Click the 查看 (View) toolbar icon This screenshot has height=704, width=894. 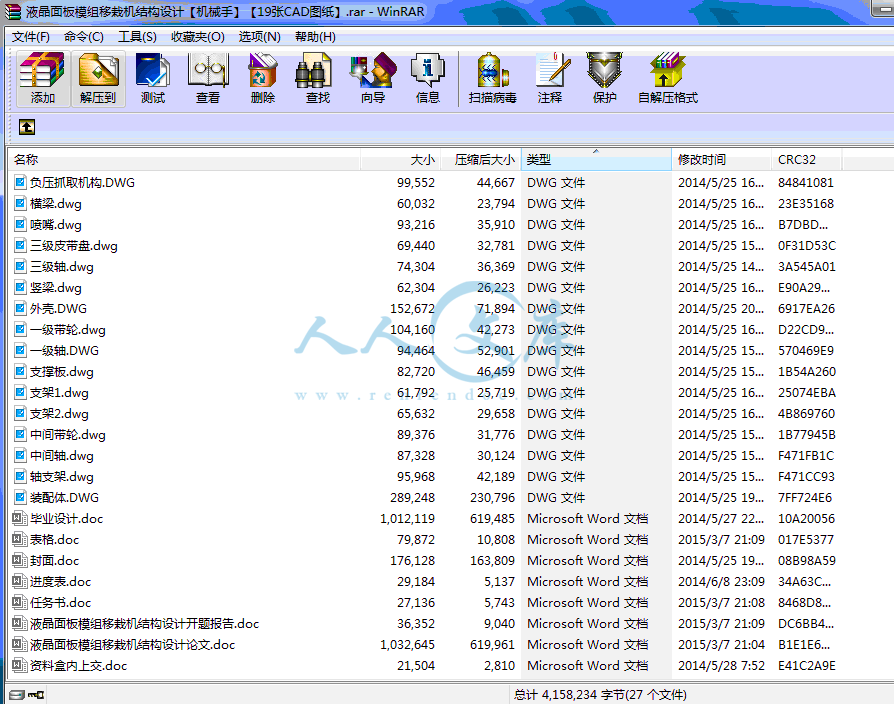pos(208,78)
